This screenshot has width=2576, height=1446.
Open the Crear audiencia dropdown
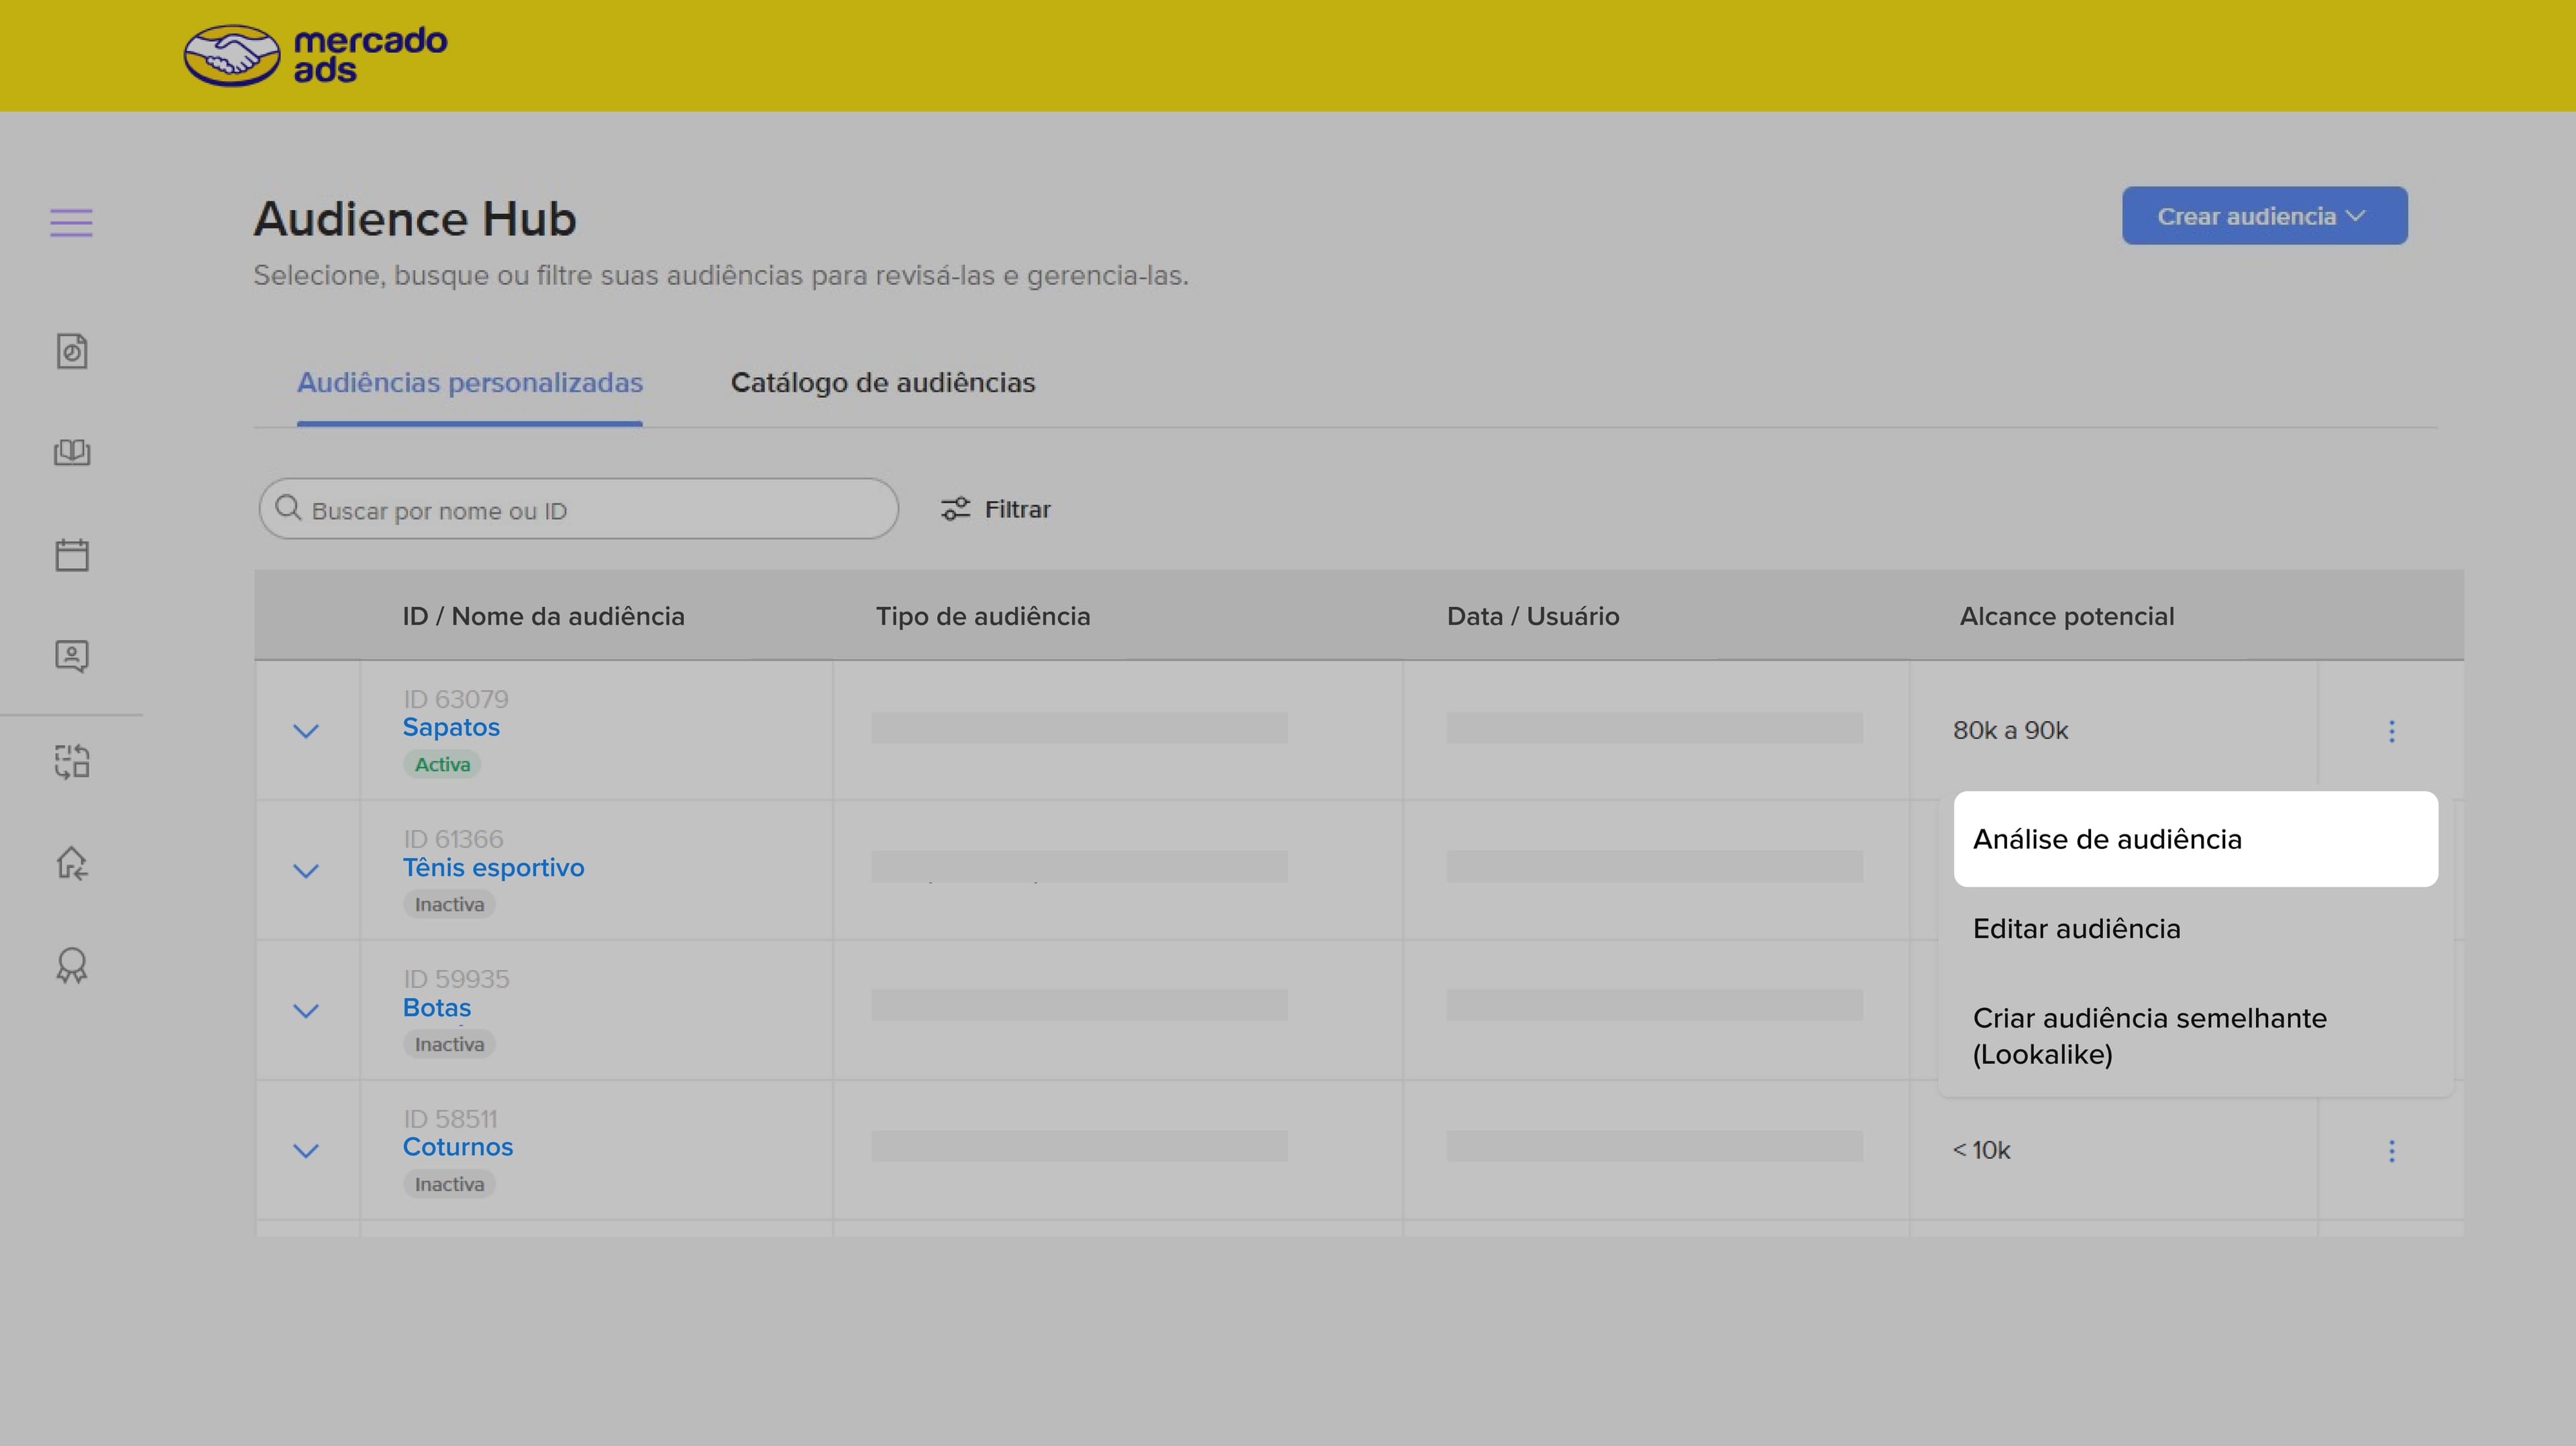click(2265, 216)
